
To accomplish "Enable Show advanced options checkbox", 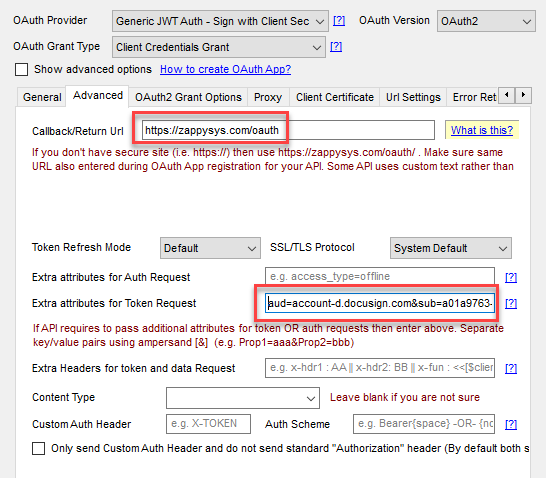I will tap(22, 69).
